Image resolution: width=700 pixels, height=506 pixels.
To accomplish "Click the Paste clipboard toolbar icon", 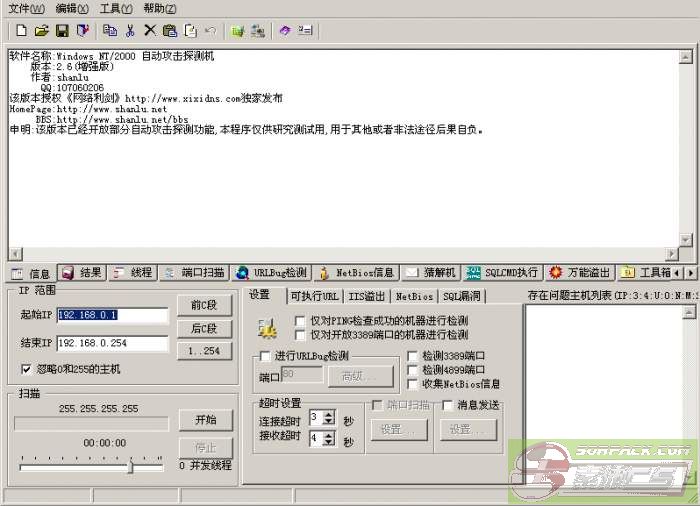I will 170,31.
